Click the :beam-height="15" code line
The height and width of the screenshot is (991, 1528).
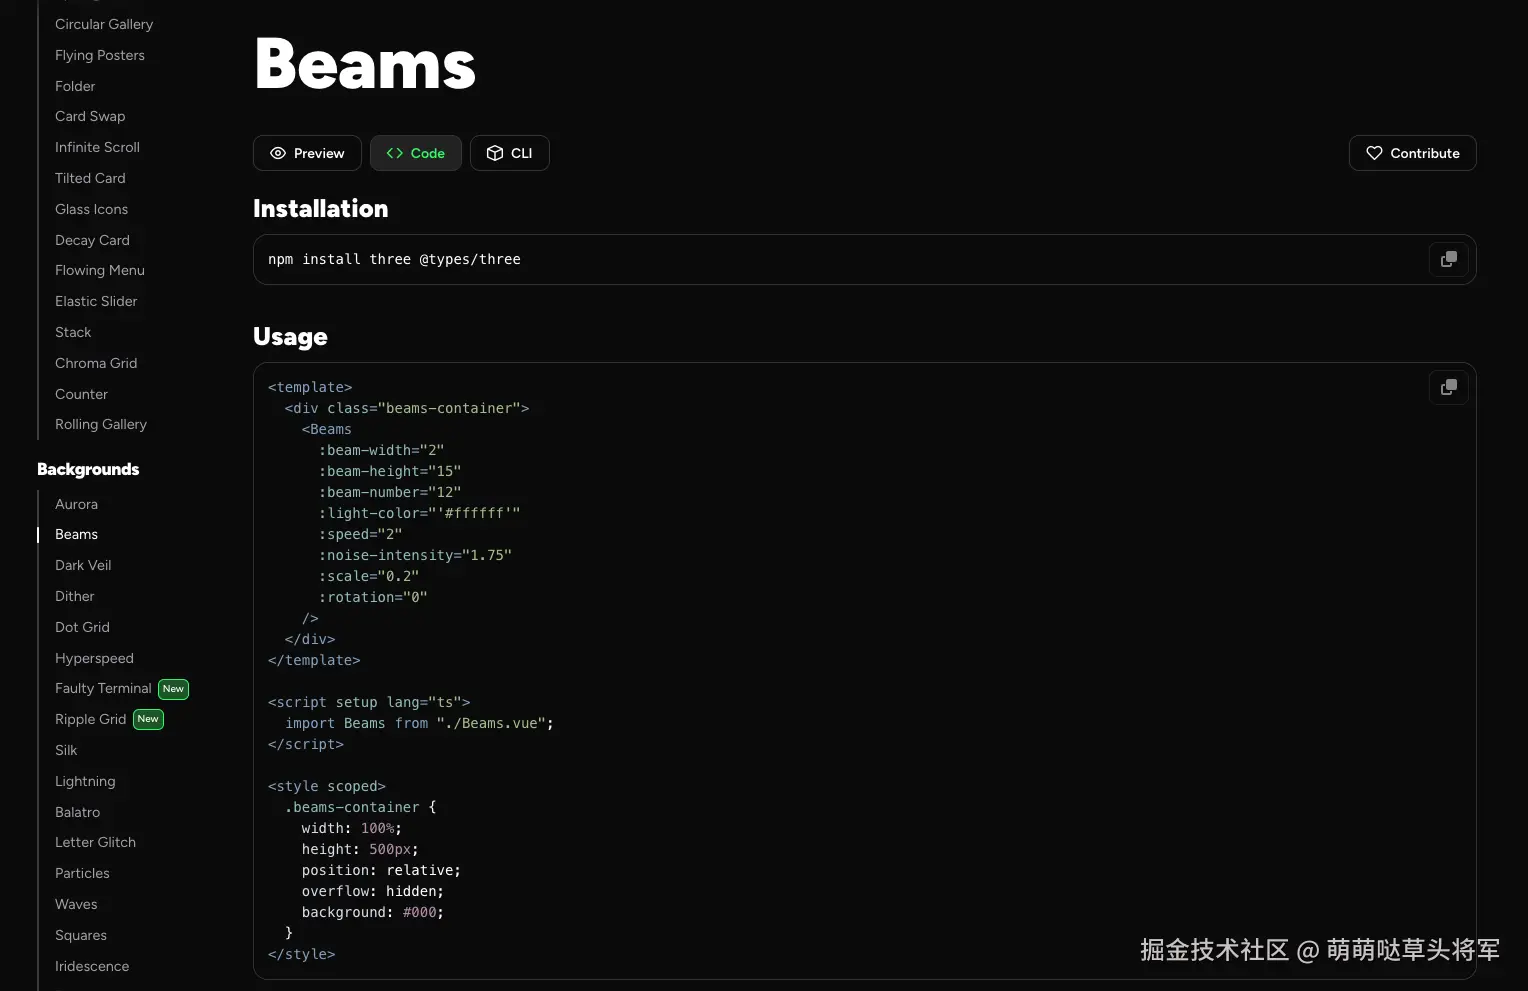coord(390,471)
